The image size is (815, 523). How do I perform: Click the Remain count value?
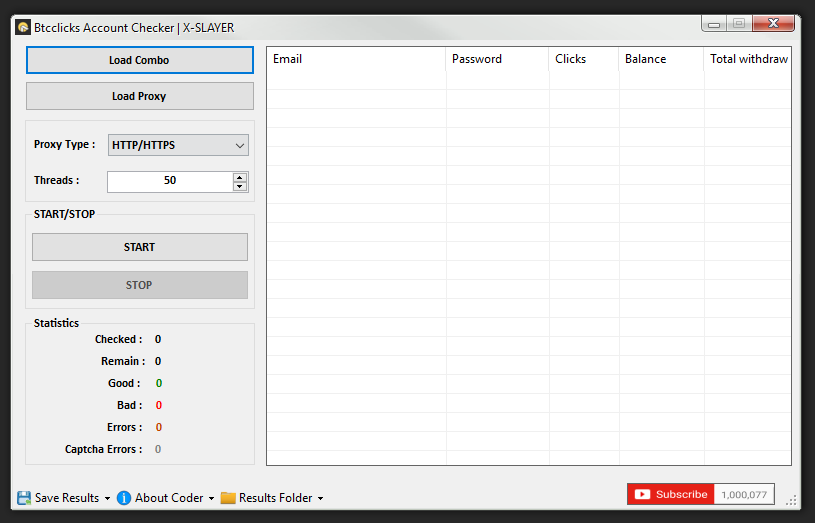tap(158, 361)
